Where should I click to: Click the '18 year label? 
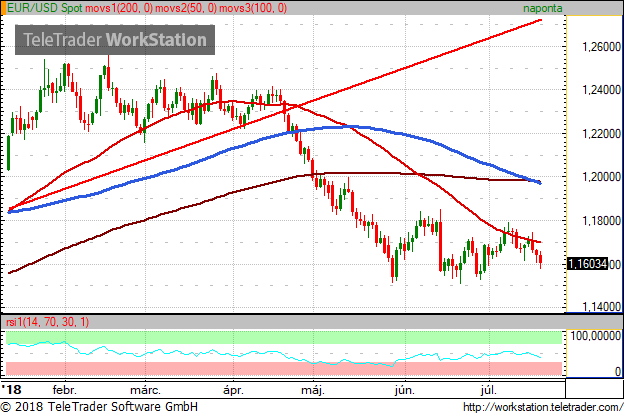(x=11, y=389)
